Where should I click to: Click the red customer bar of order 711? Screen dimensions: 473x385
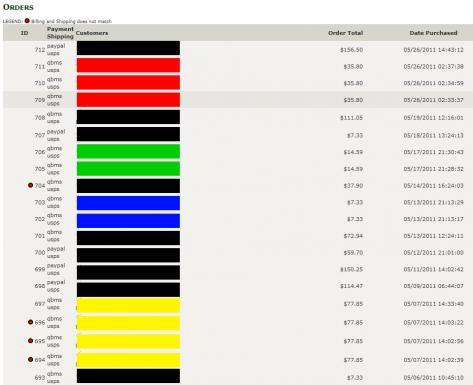pos(128,65)
